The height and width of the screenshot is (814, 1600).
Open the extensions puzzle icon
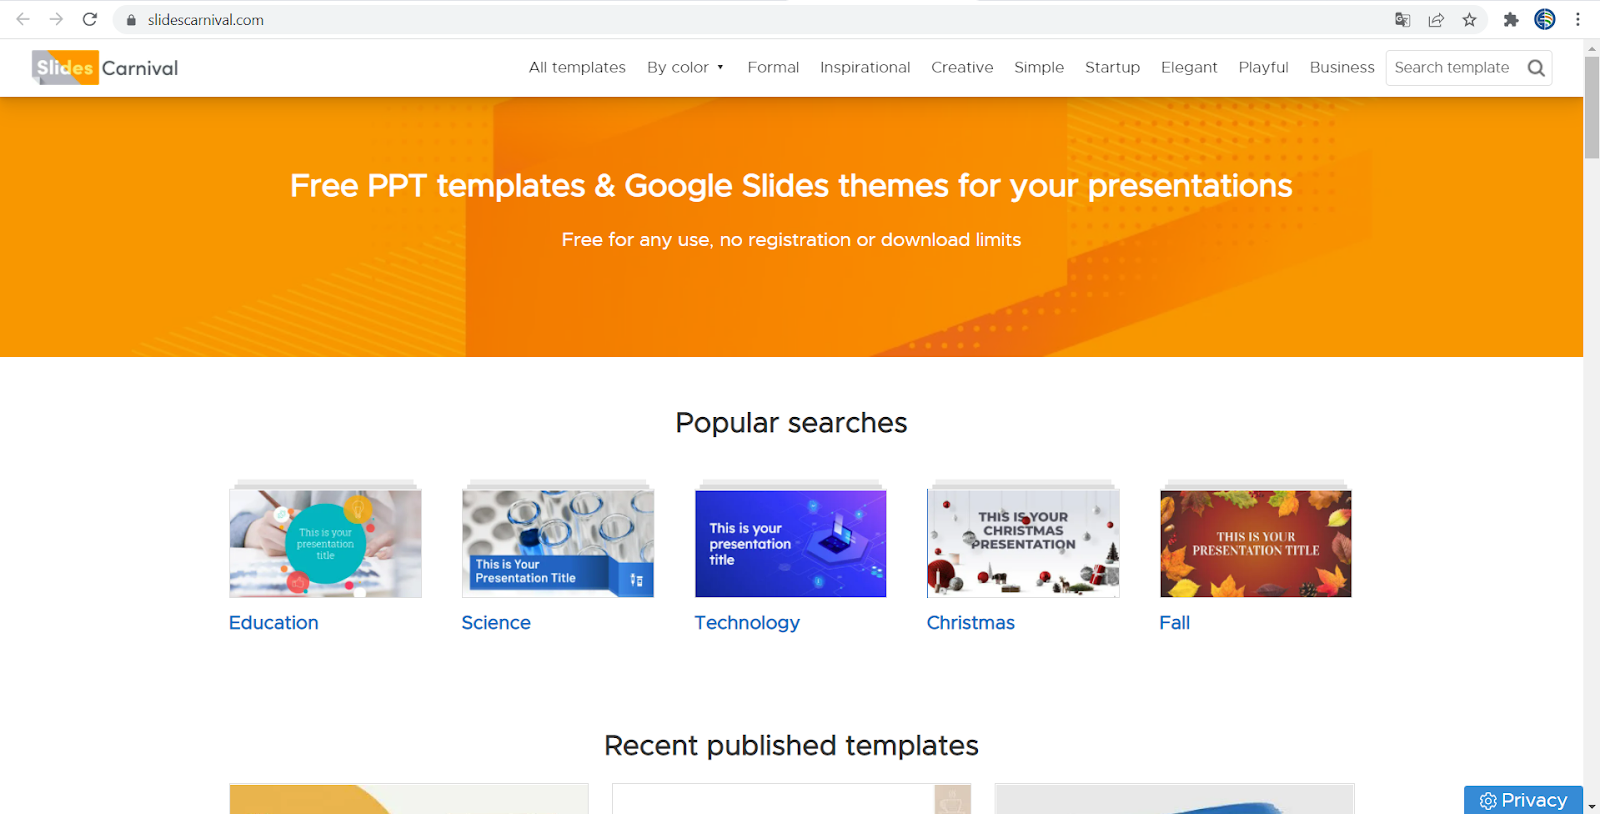coord(1511,20)
